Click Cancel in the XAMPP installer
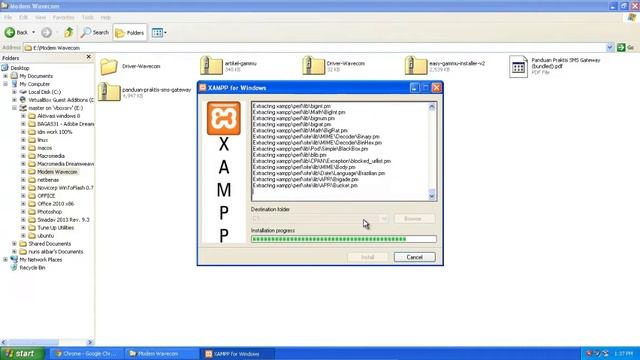 tap(415, 257)
